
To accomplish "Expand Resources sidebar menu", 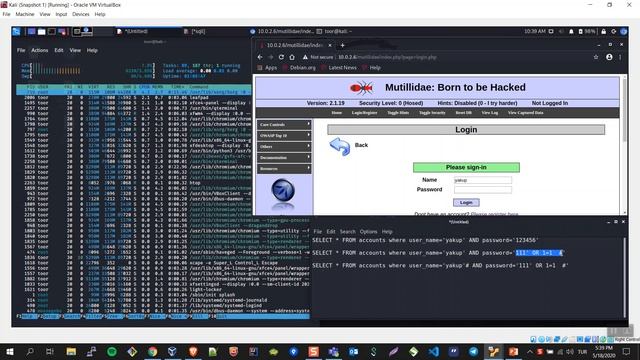I will [284, 169].
